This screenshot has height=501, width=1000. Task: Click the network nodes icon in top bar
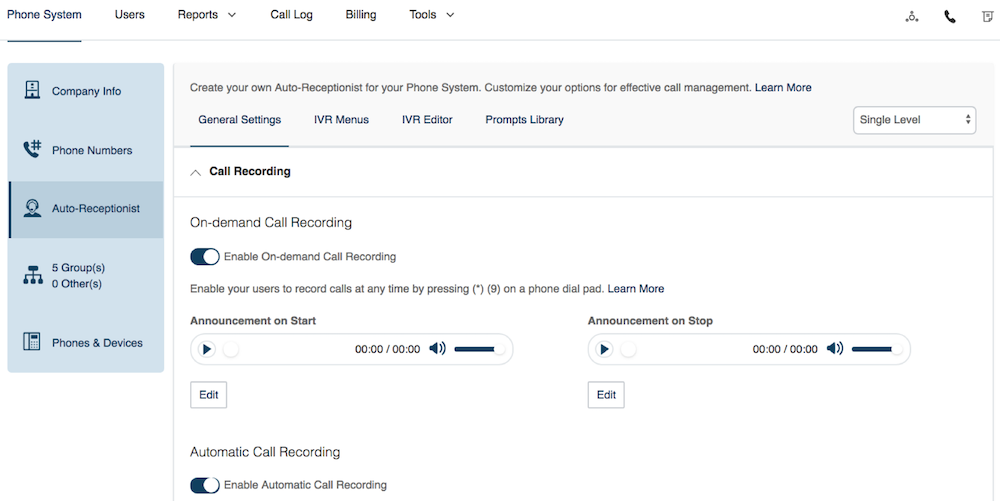click(912, 17)
